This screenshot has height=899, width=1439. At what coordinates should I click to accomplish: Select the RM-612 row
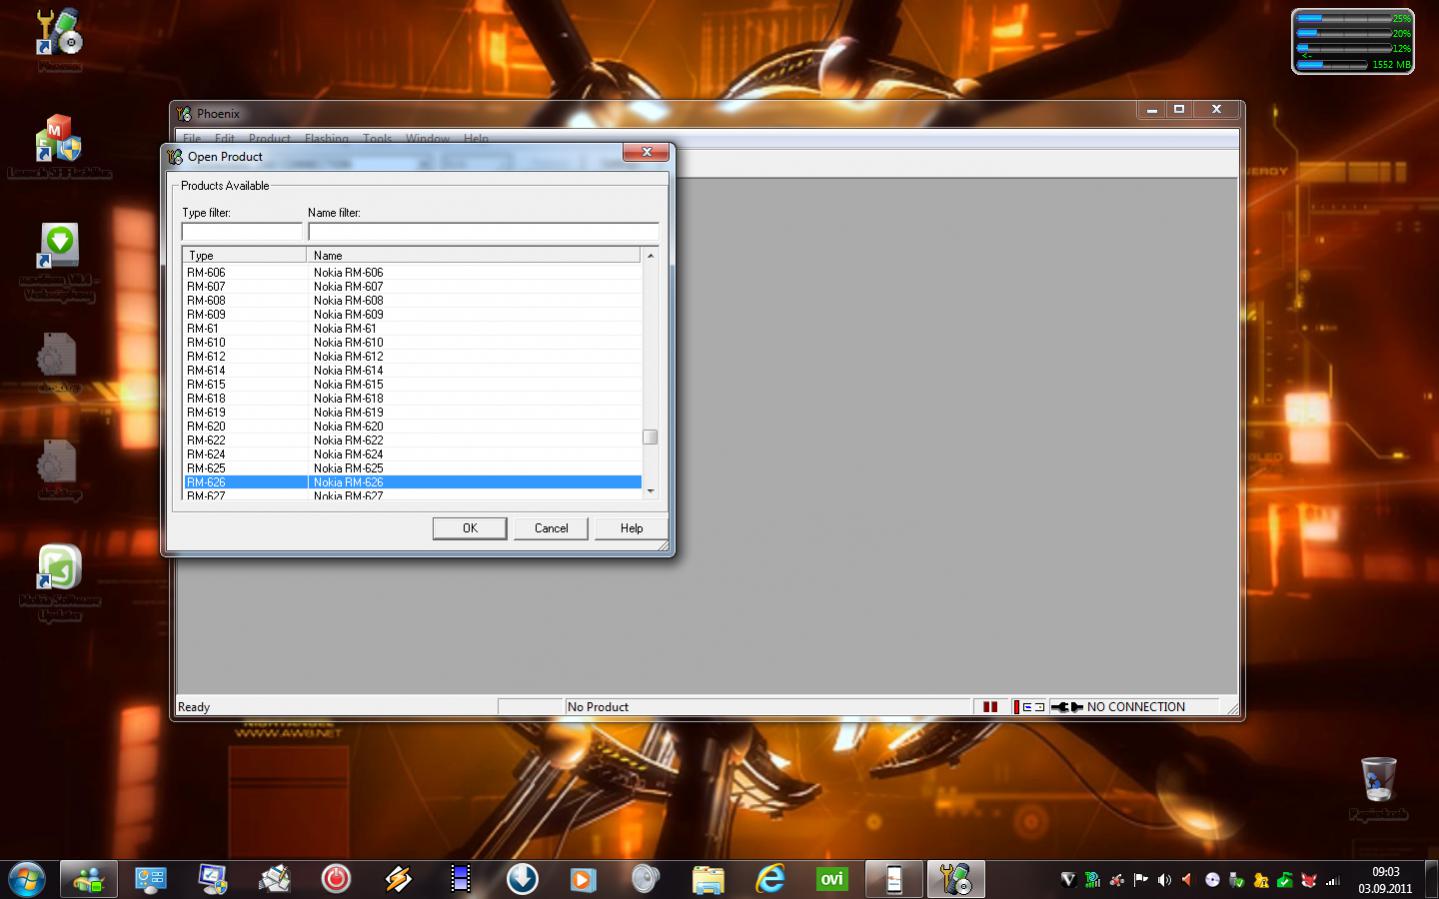(412, 356)
